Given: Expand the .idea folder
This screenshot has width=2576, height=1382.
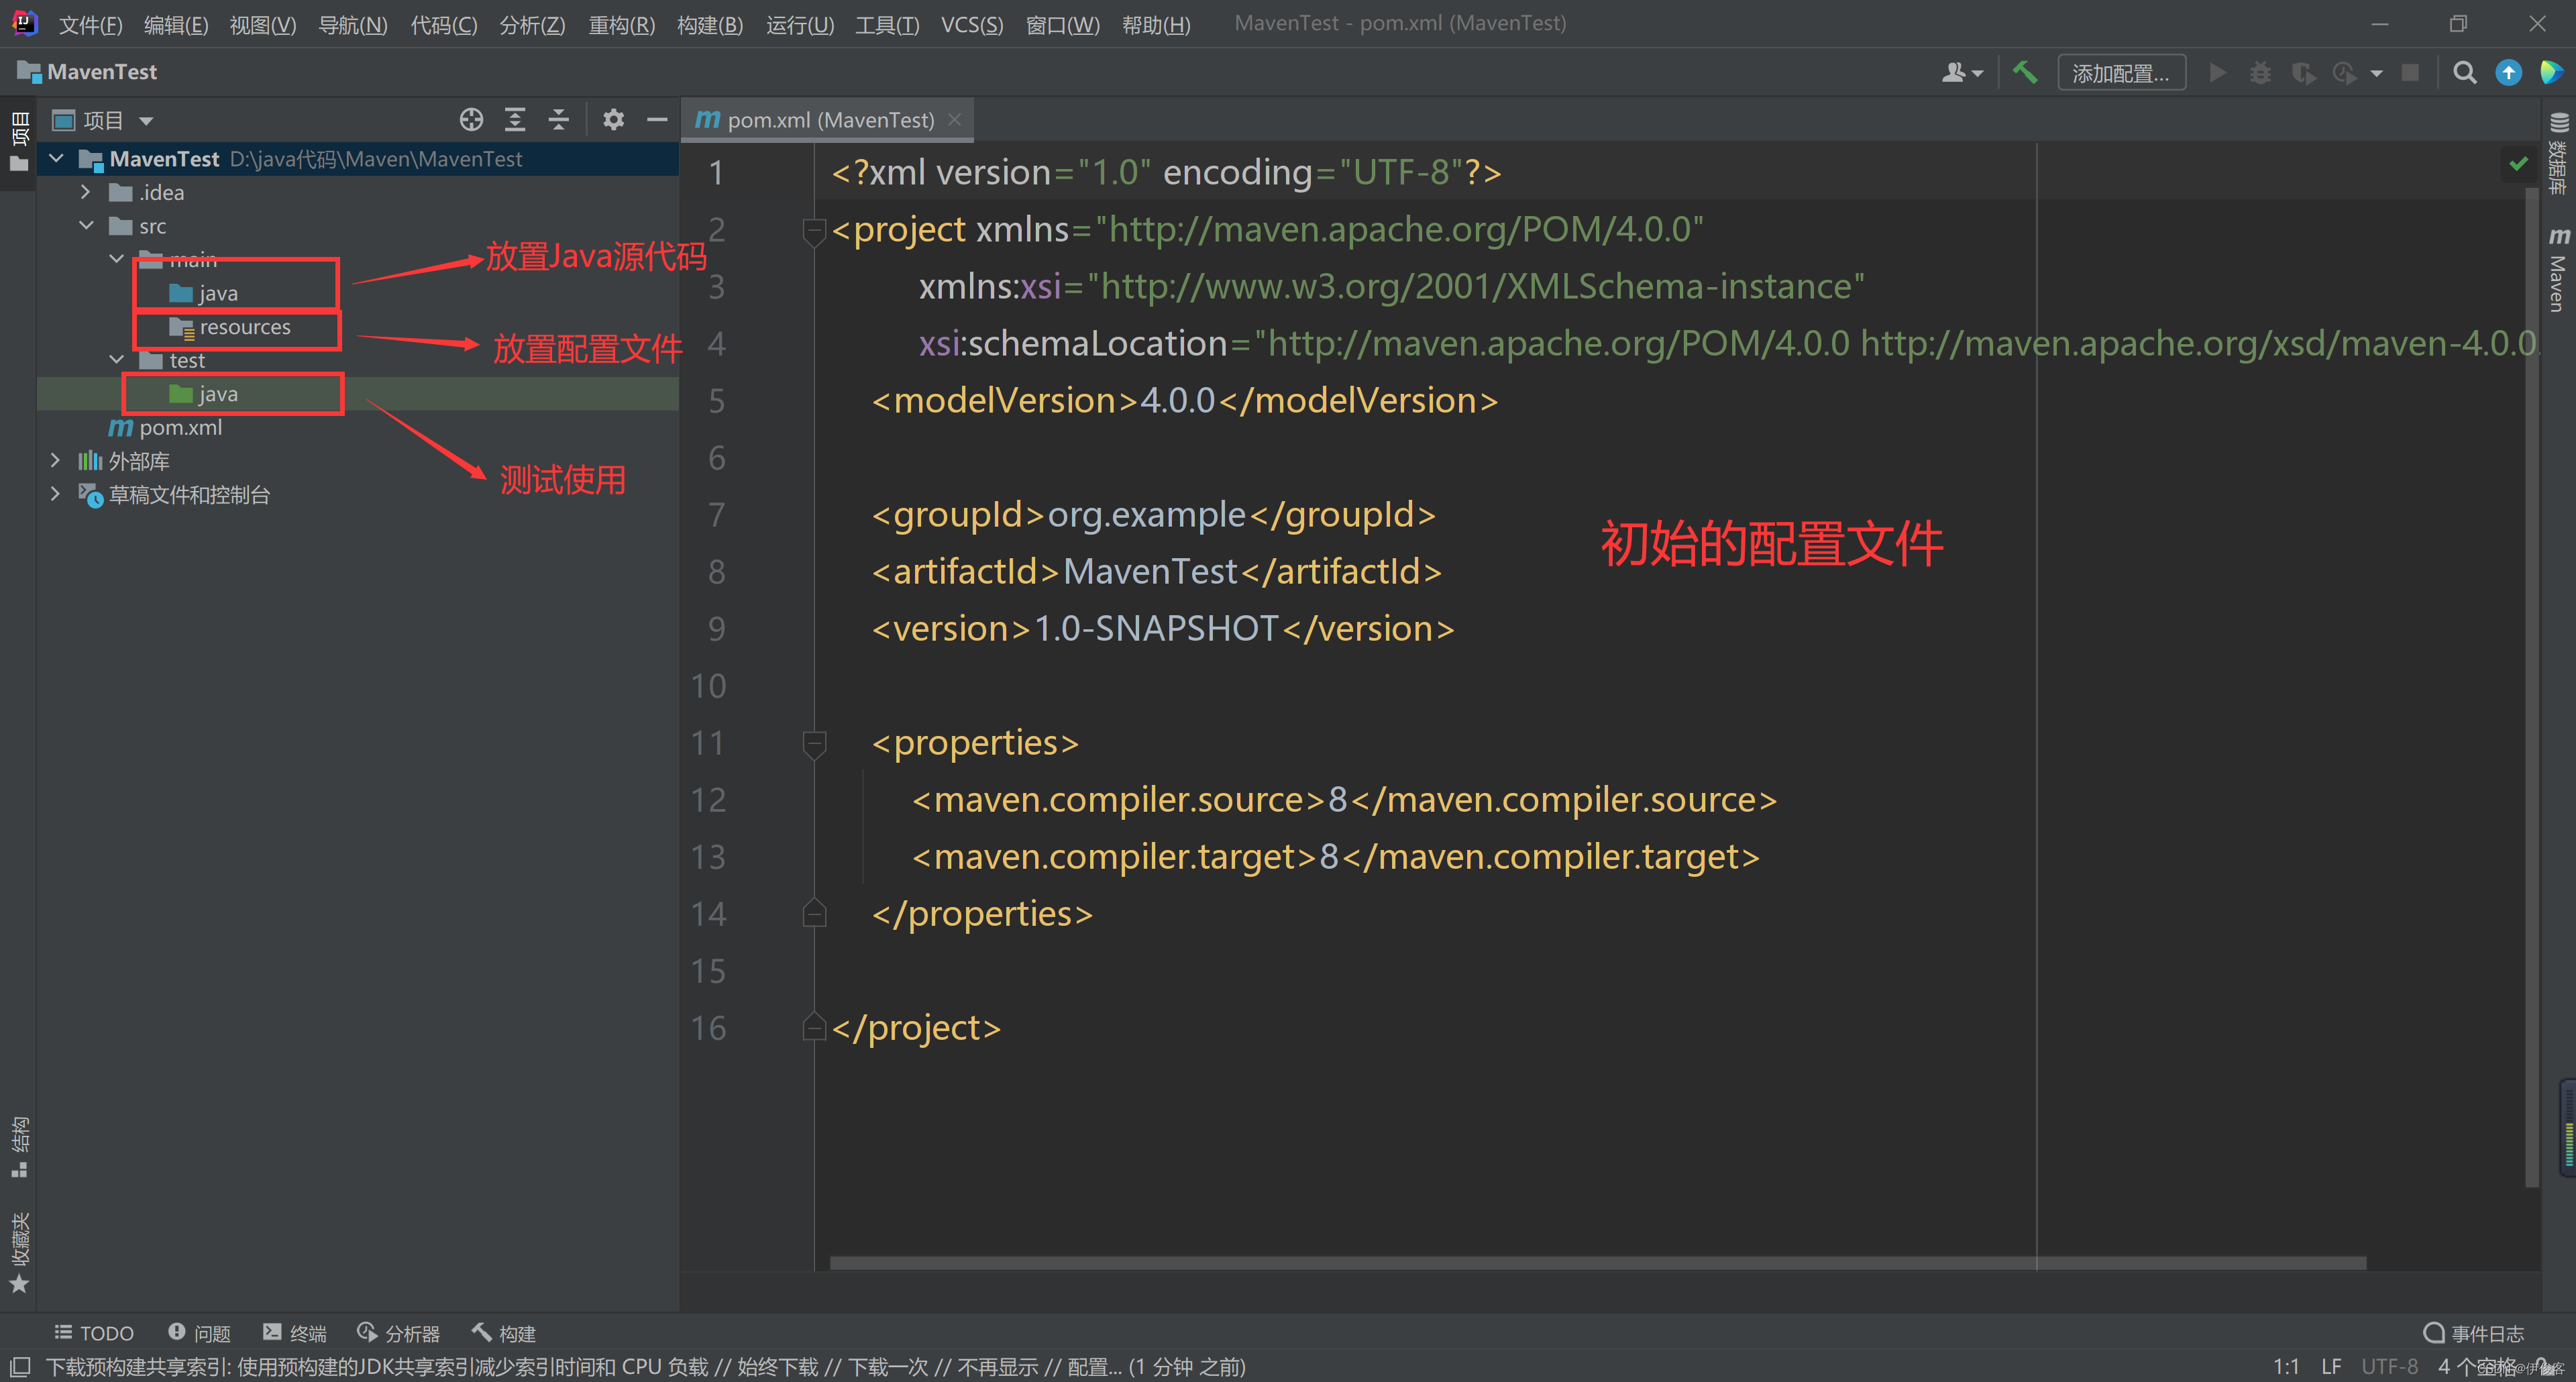Looking at the screenshot, I should (x=86, y=192).
